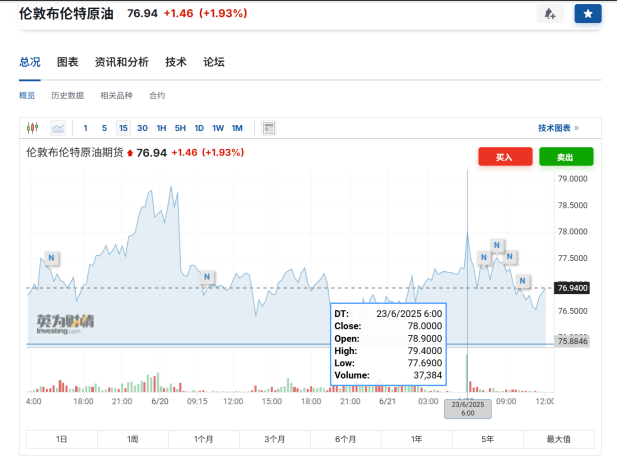Click the 75.8846 price axis label
This screenshot has width=617, height=457.
coord(572,341)
